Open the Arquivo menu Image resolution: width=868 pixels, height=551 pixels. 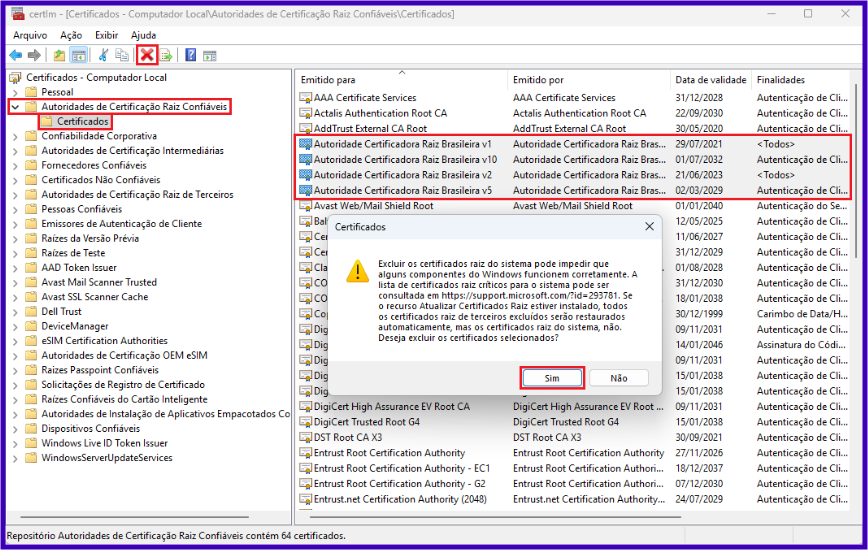point(30,35)
